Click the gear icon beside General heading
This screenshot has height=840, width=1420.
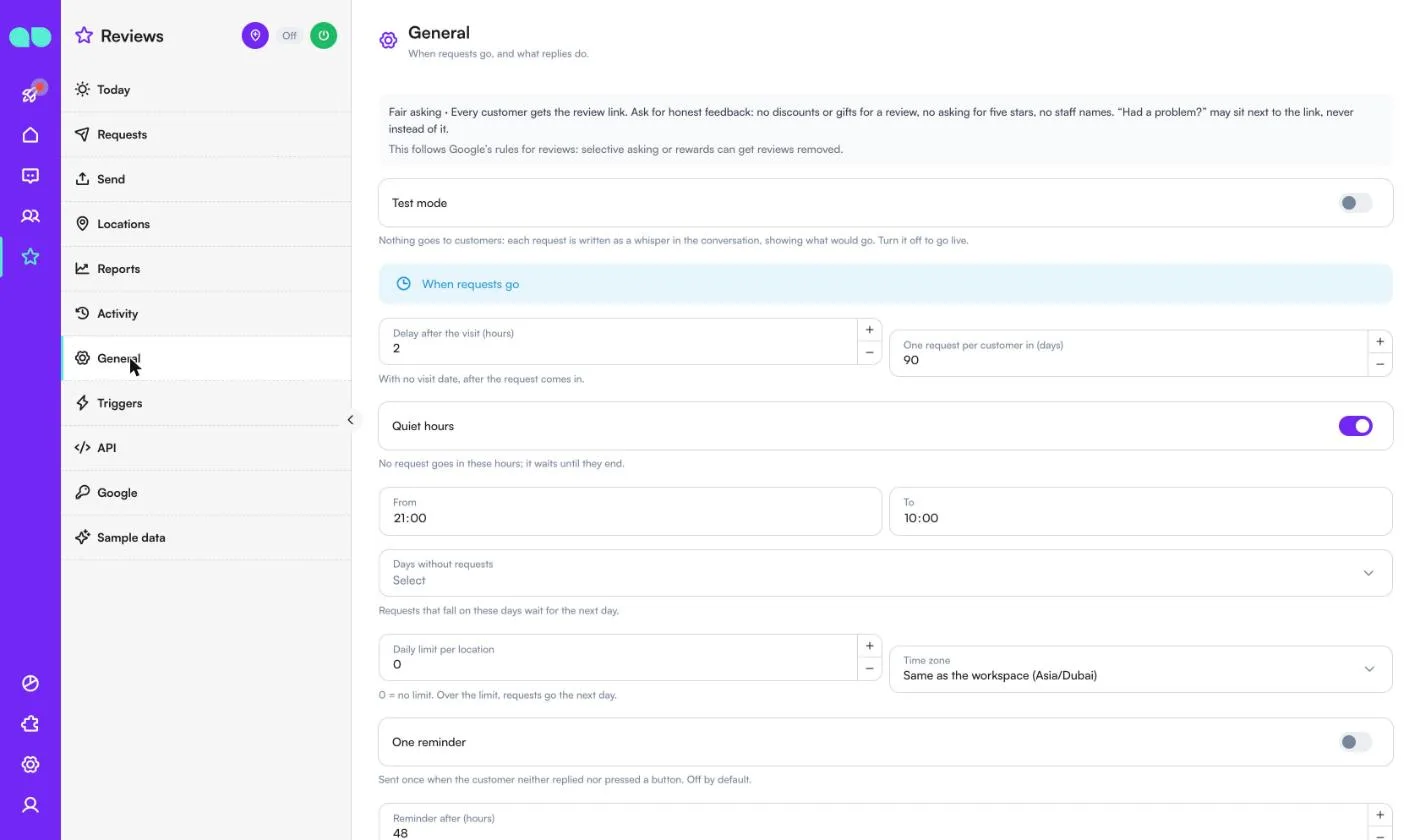[x=388, y=40]
